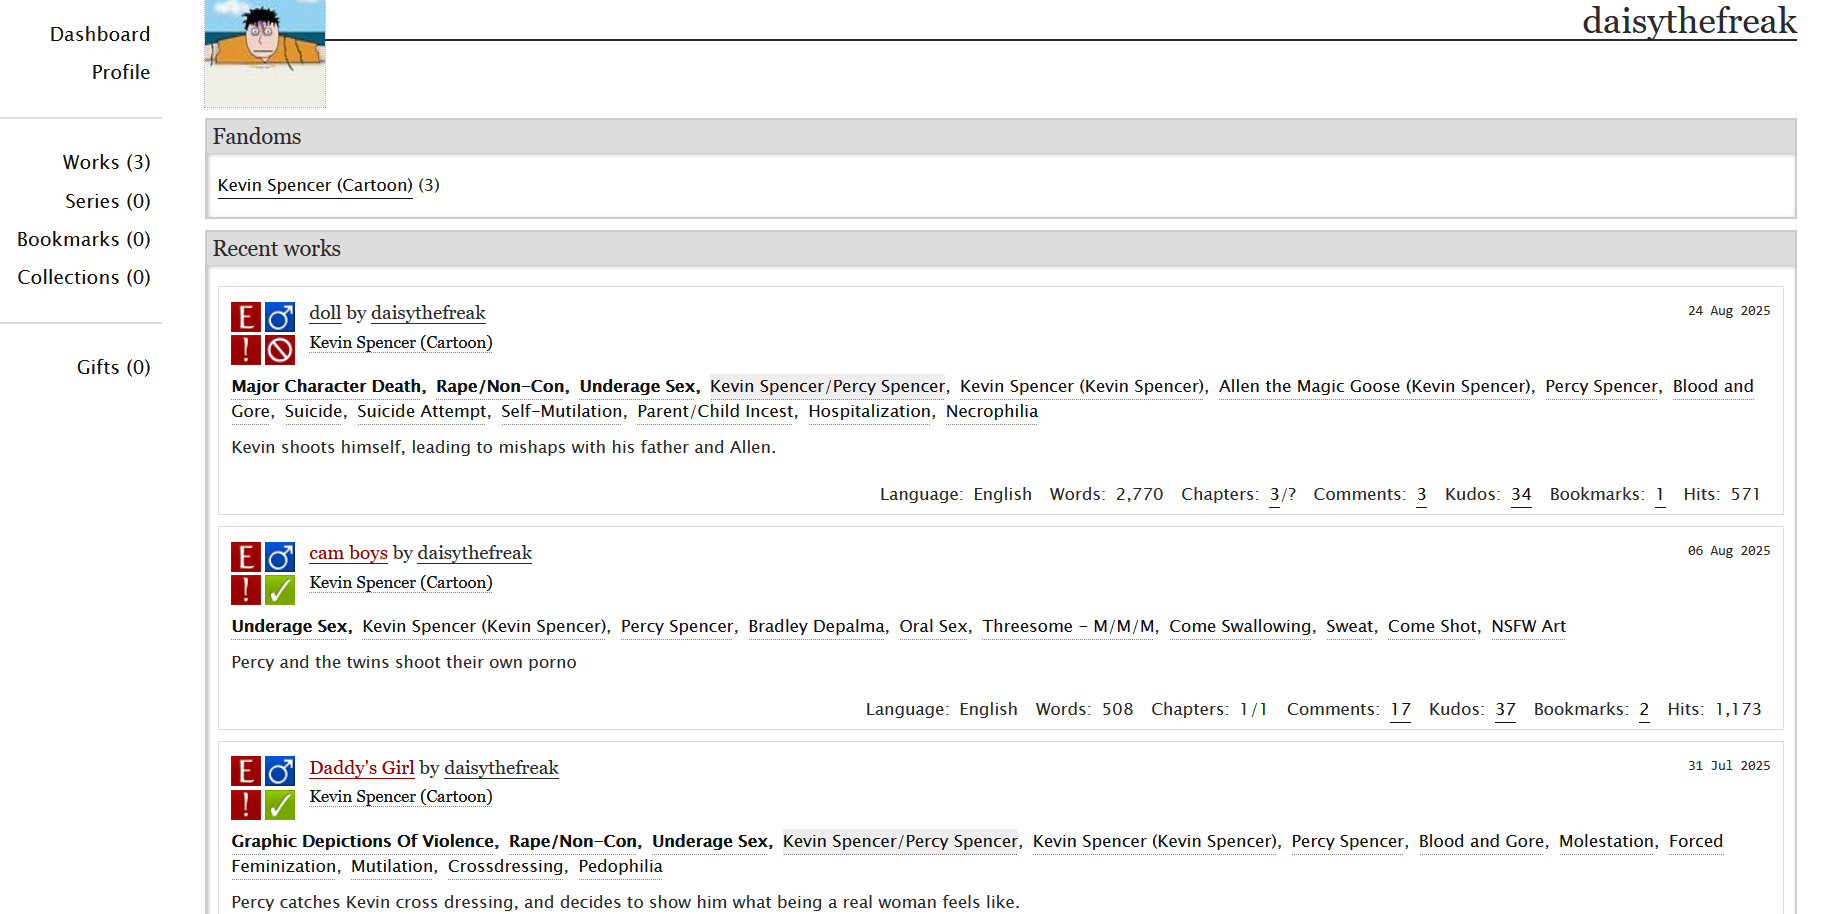This screenshot has width=1828, height=914.
Task: Open the 3 comments link for "doll"
Action: (x=1422, y=494)
